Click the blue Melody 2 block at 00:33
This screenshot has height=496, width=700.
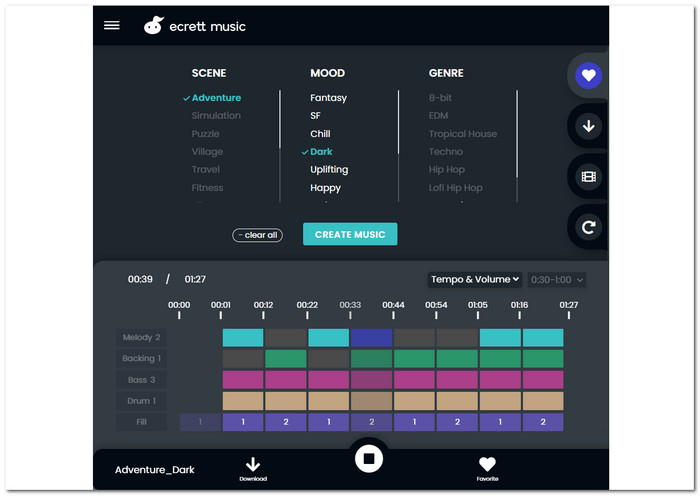tap(371, 338)
